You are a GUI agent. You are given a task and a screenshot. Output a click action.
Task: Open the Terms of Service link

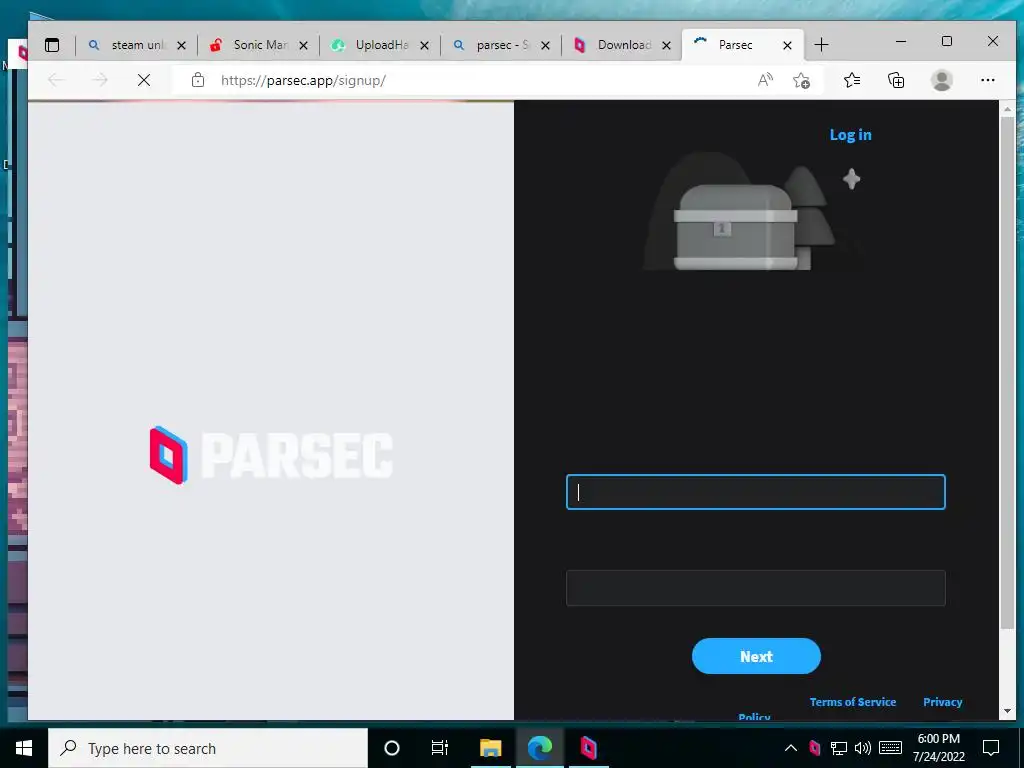853,702
